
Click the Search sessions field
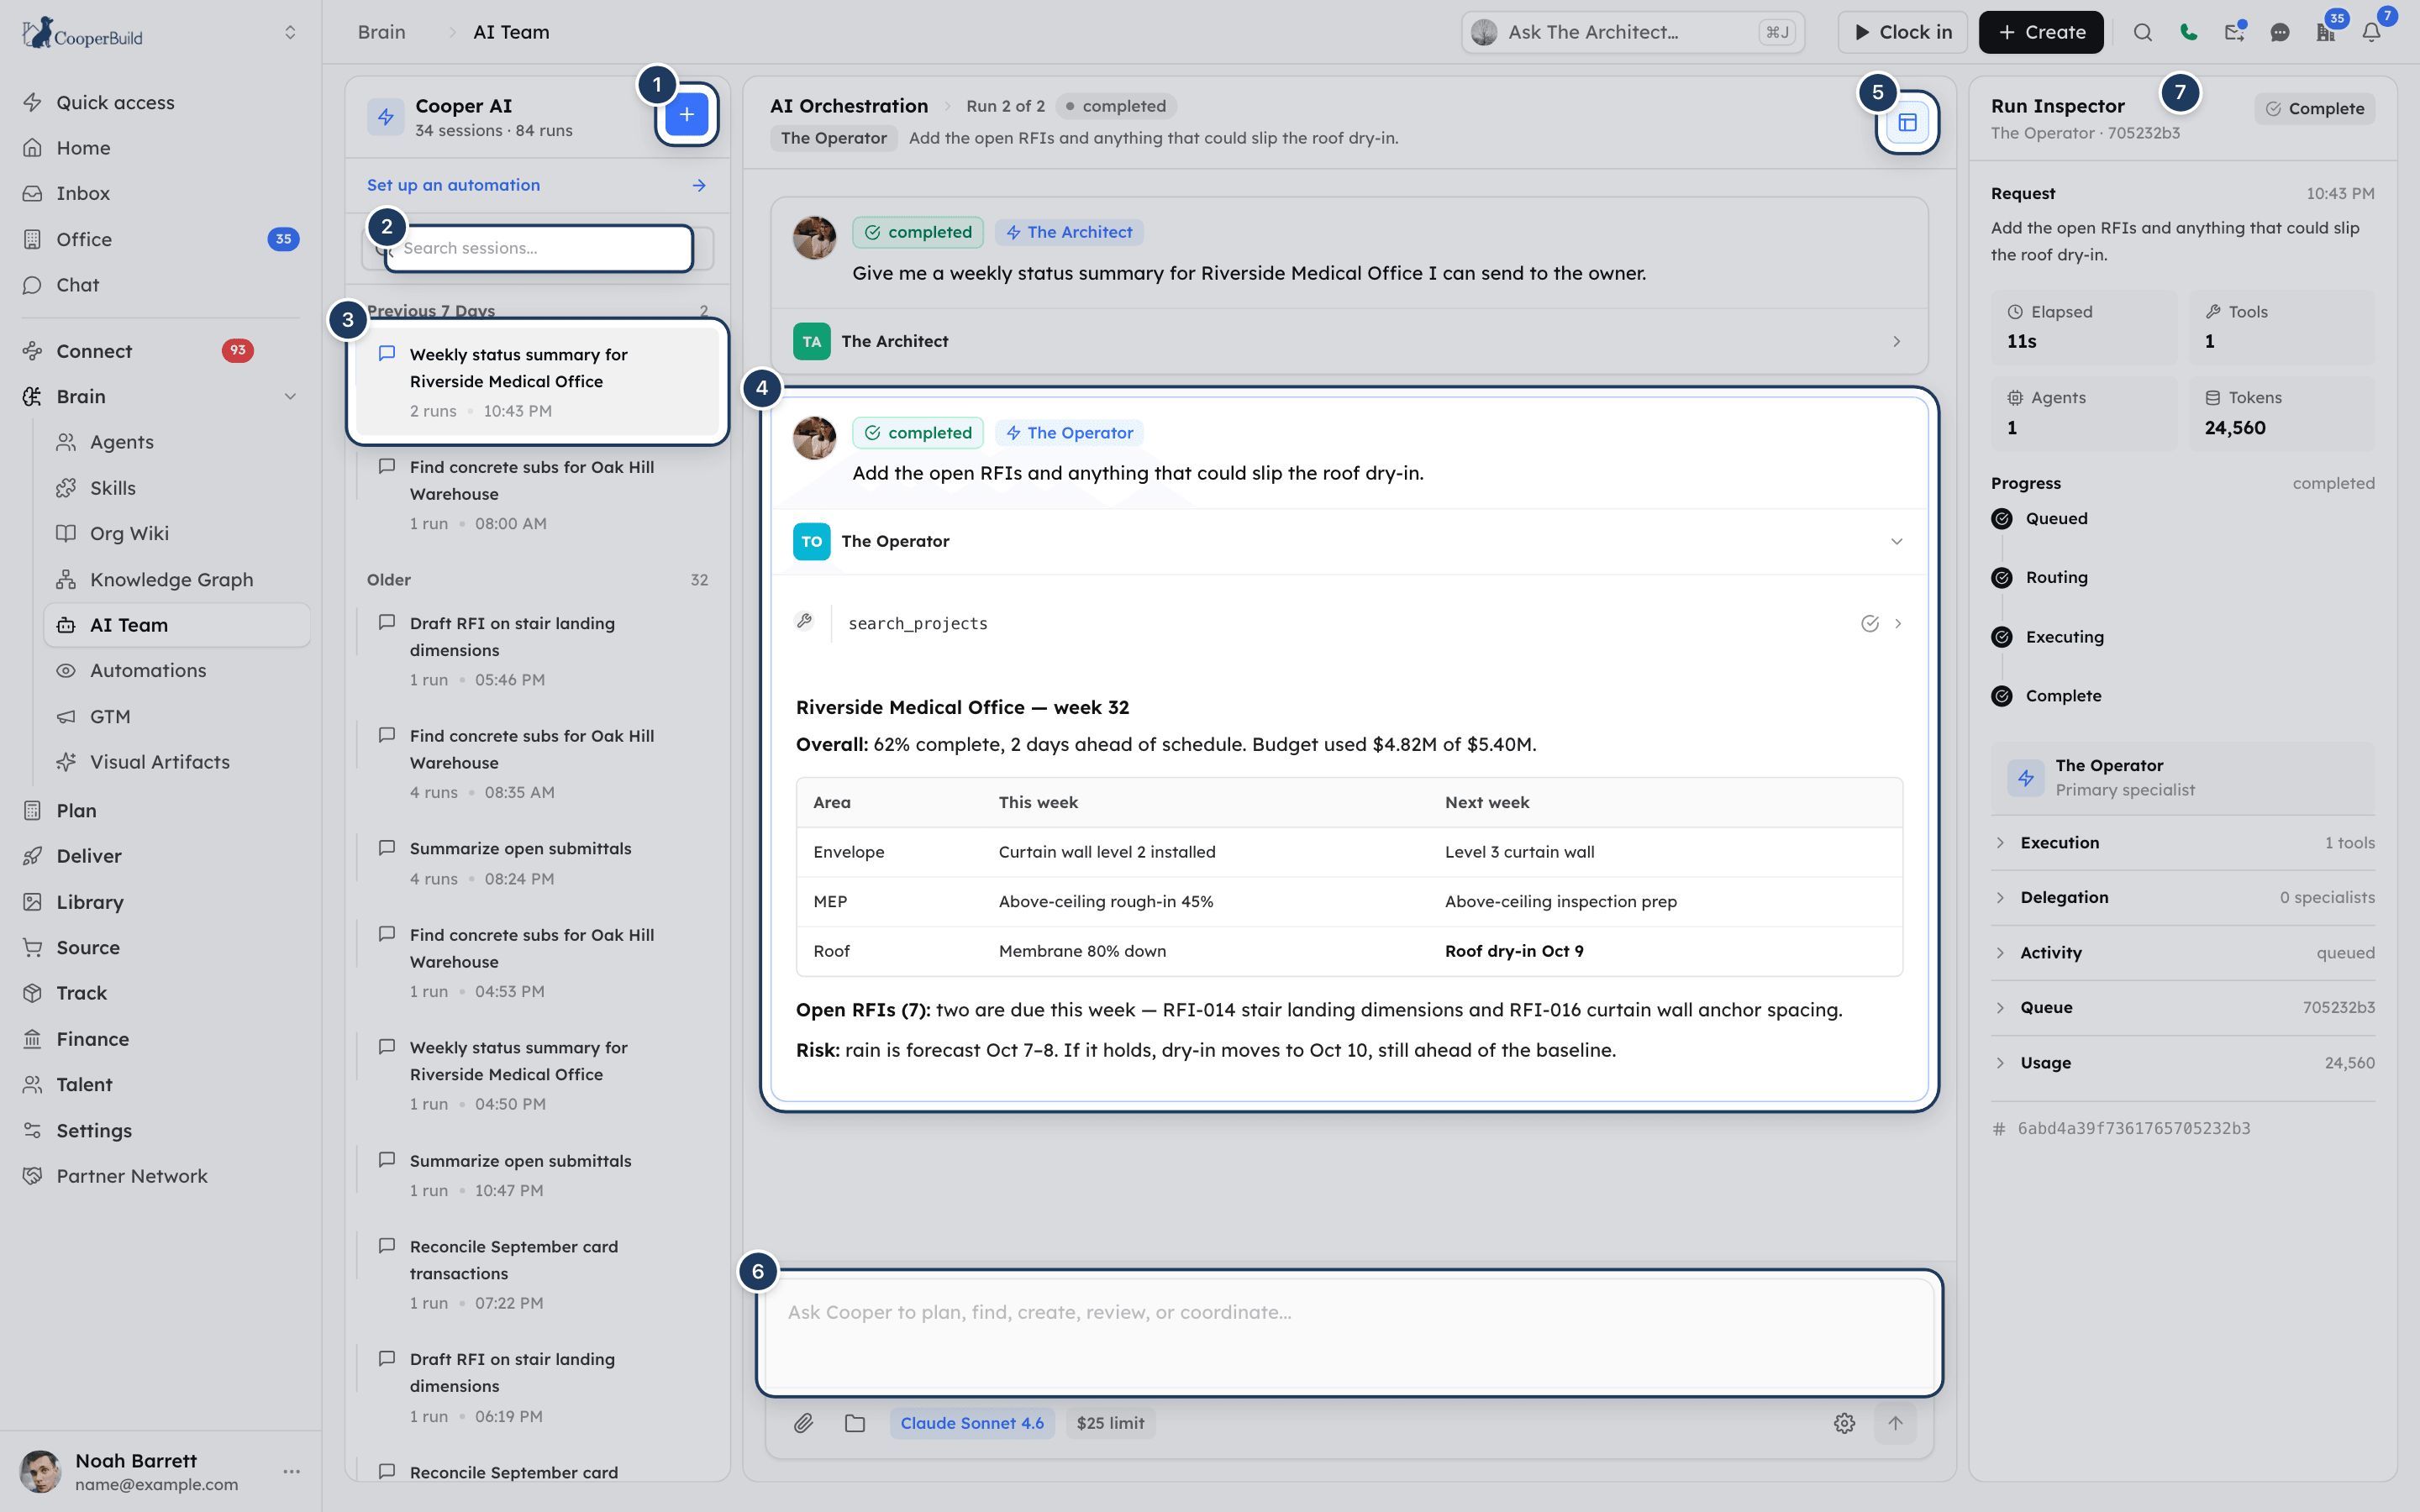[x=538, y=248]
